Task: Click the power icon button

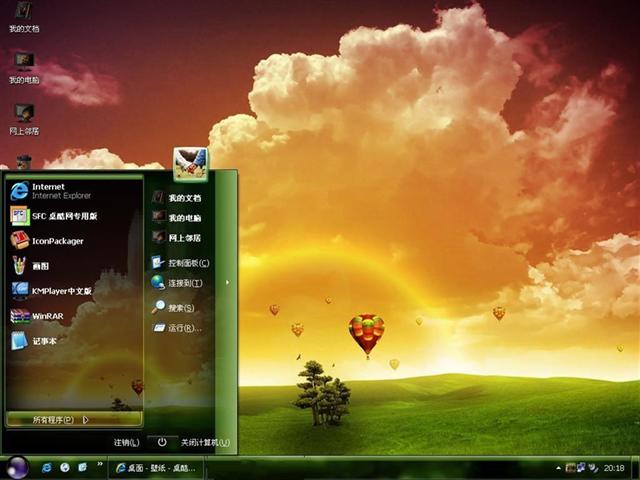Action: coord(162,442)
